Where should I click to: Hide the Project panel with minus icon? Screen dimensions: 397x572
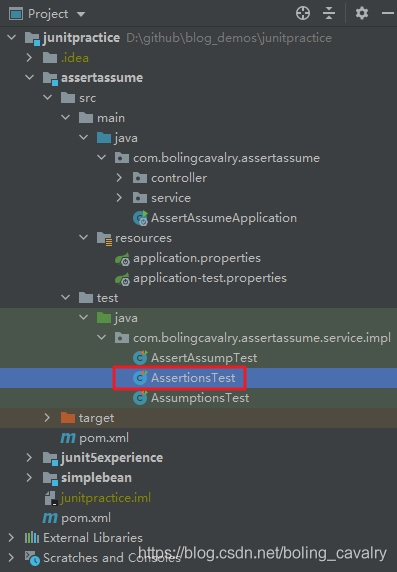click(388, 13)
